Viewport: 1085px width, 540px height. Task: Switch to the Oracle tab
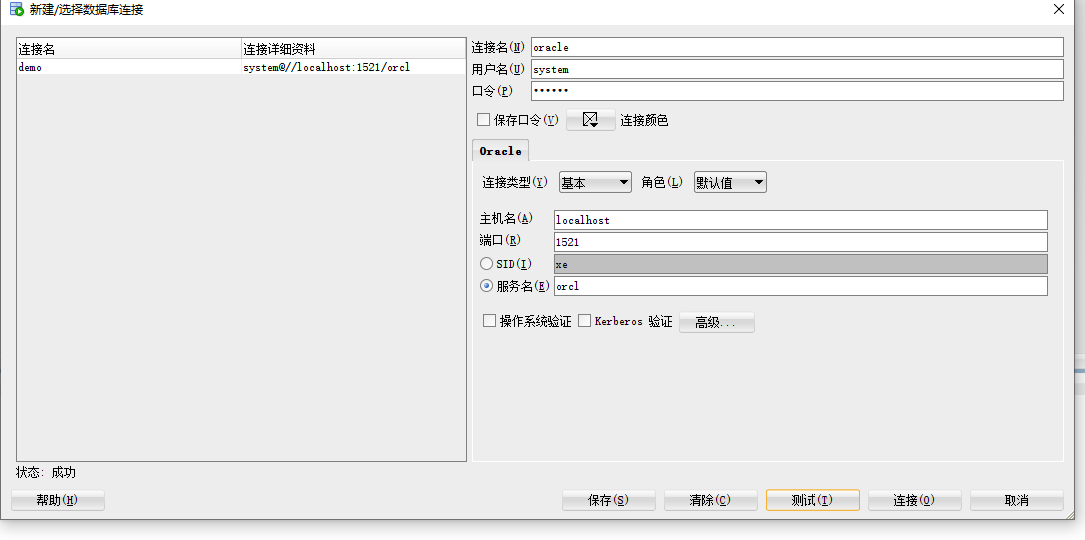(x=500, y=151)
